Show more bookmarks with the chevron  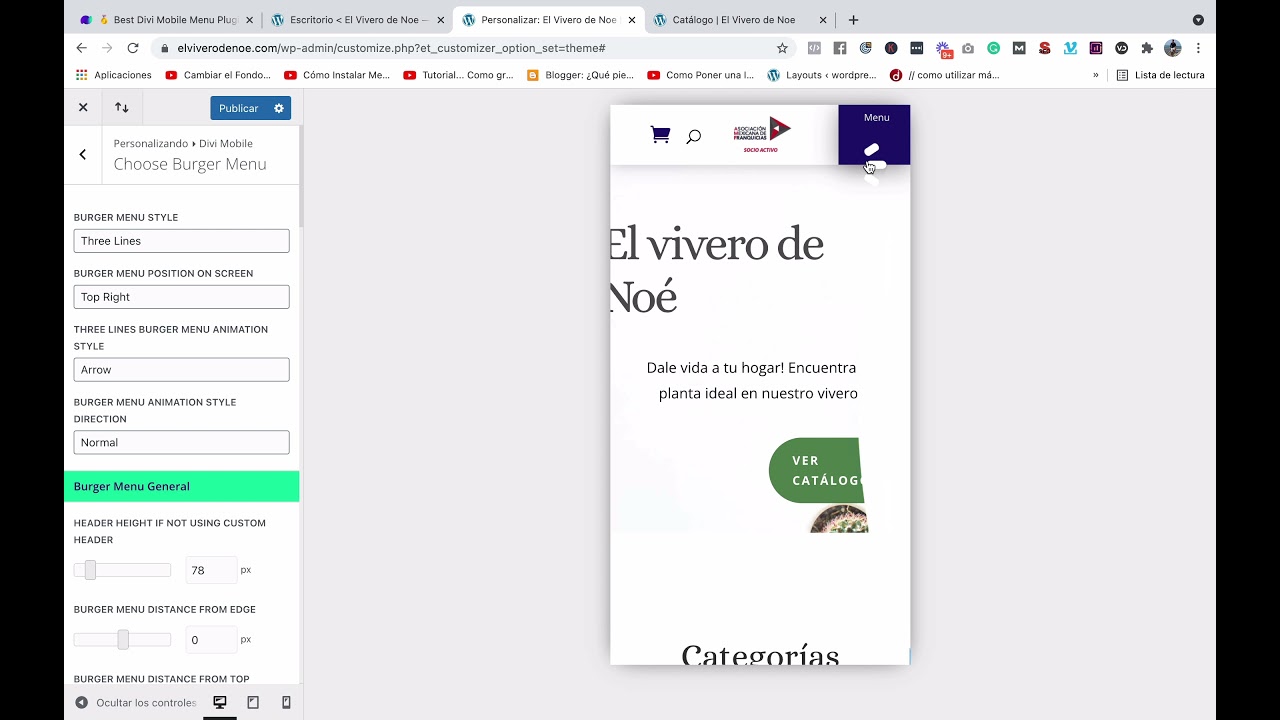(1096, 75)
